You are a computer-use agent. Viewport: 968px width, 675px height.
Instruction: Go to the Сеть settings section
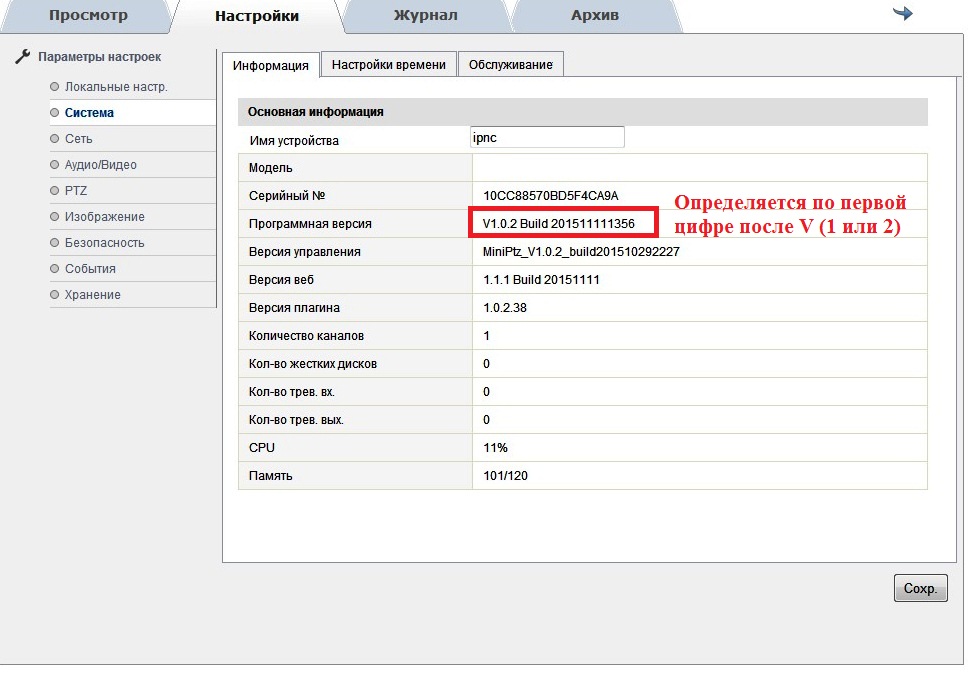coord(78,139)
